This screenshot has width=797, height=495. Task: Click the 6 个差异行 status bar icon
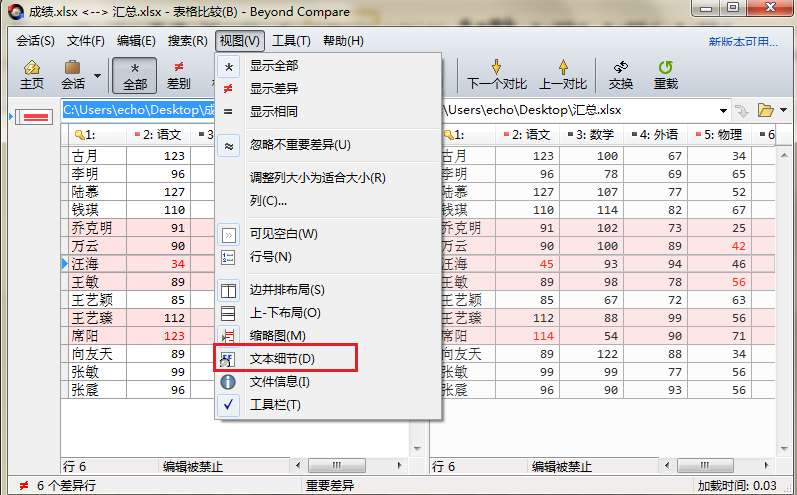click(x=23, y=485)
